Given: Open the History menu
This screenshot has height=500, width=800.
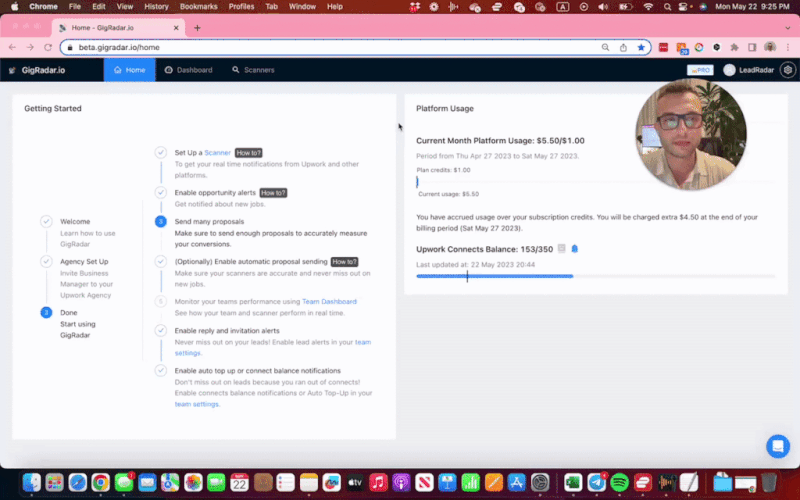Looking at the screenshot, I should (x=156, y=7).
